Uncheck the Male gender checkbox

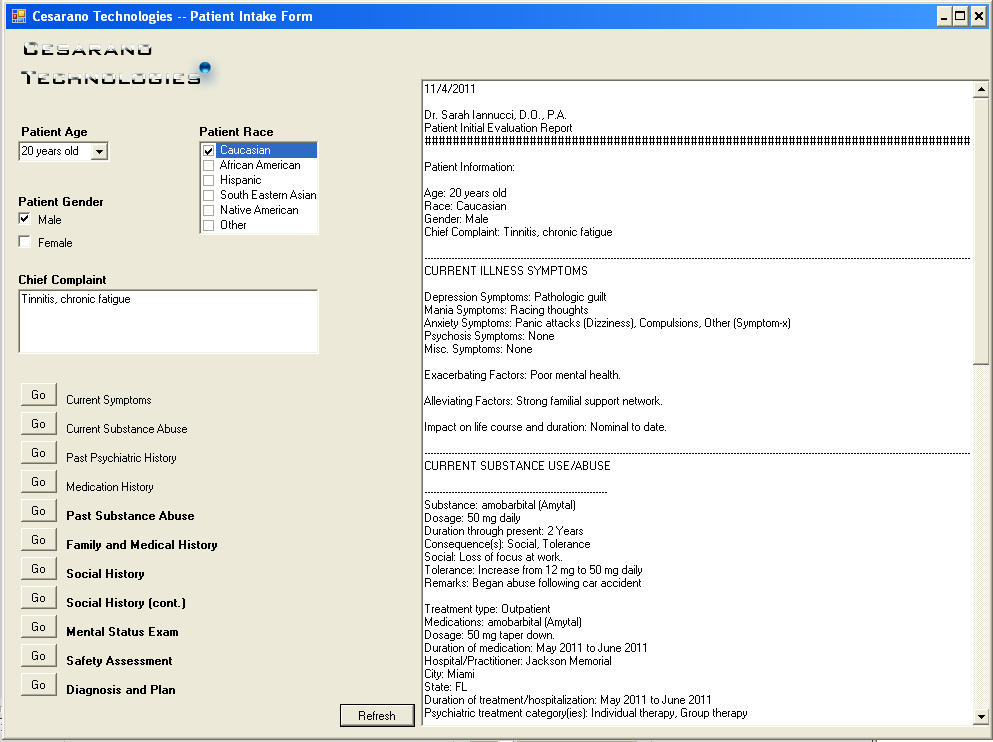(x=24, y=219)
